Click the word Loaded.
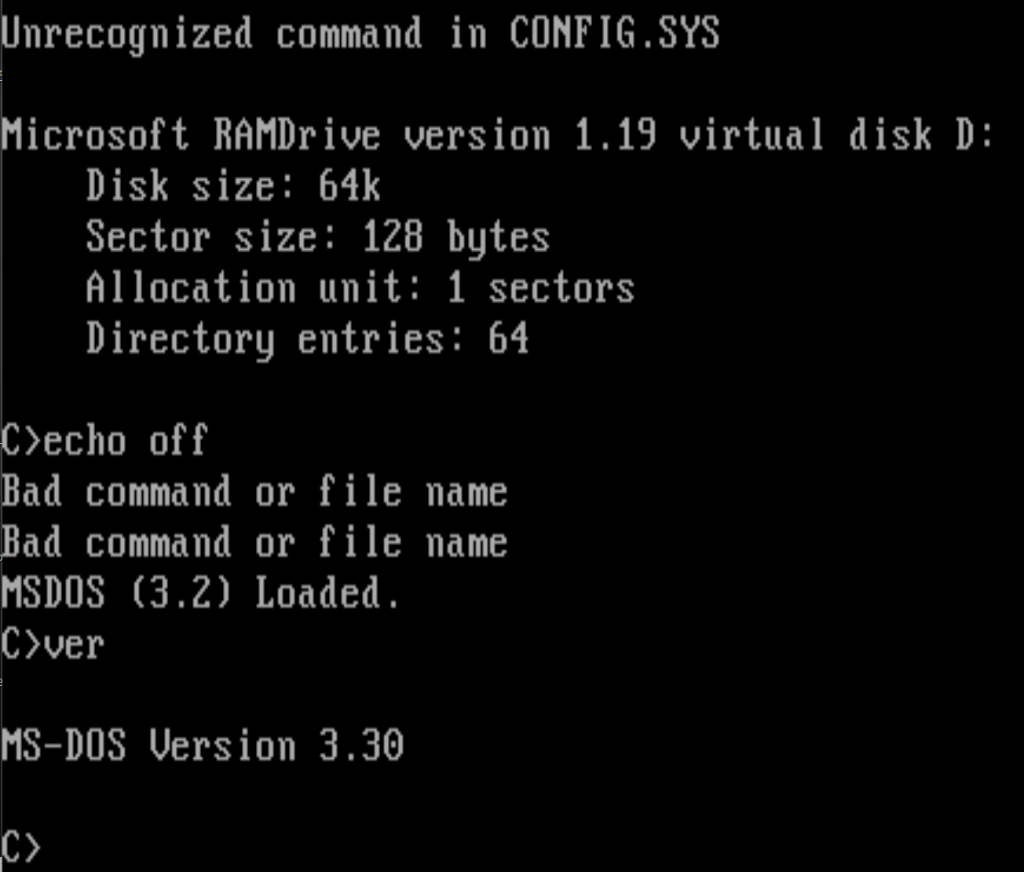 coord(328,594)
